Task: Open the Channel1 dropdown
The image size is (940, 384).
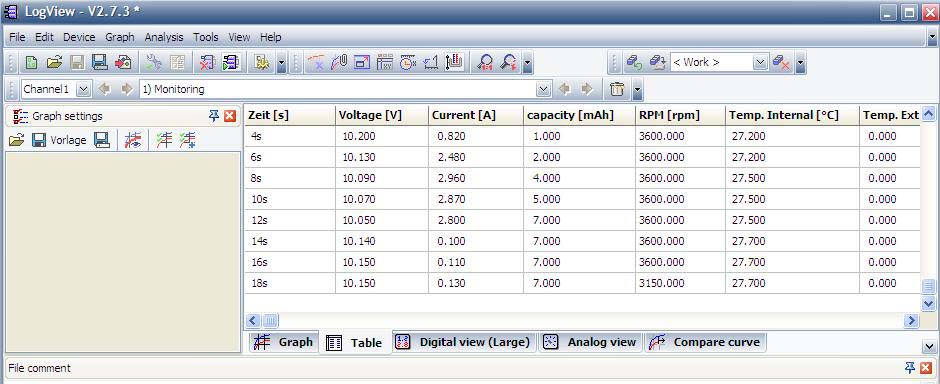Action: tap(83, 89)
